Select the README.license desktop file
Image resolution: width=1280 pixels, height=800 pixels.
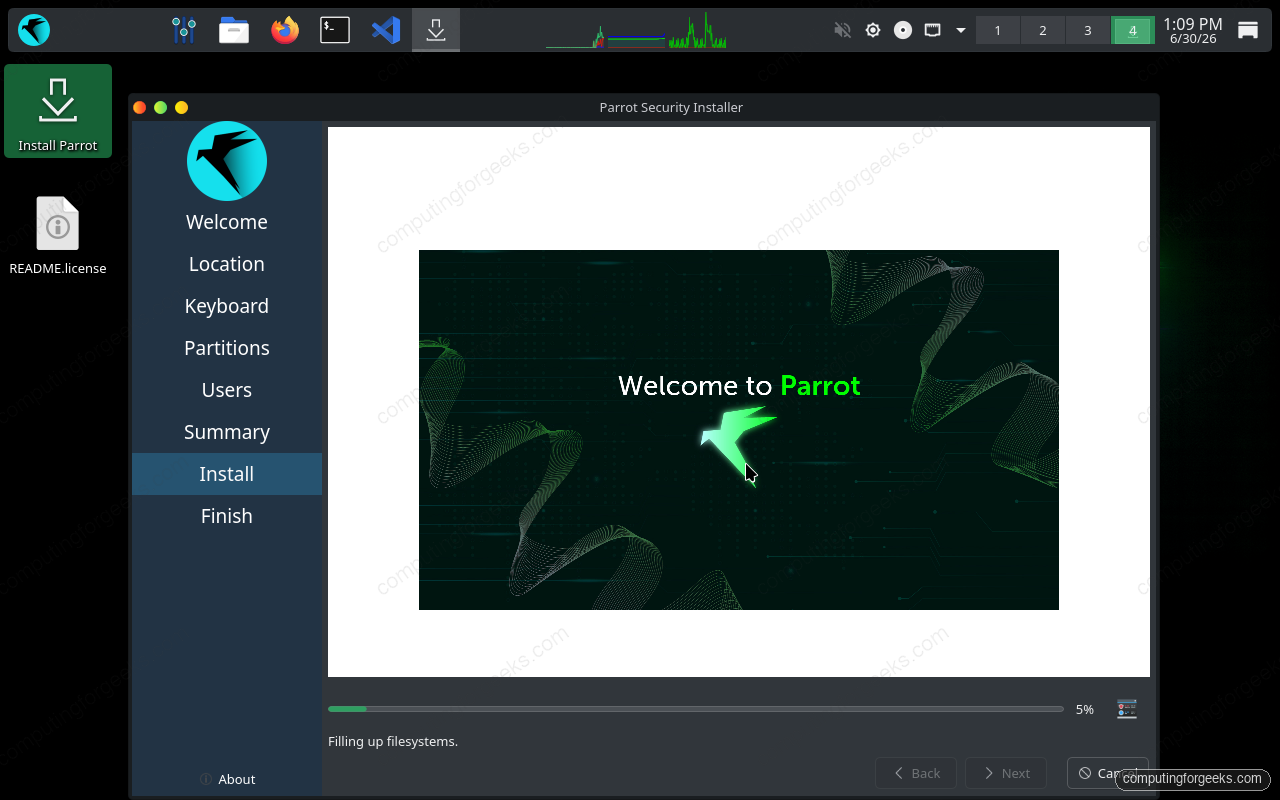pyautogui.click(x=58, y=236)
